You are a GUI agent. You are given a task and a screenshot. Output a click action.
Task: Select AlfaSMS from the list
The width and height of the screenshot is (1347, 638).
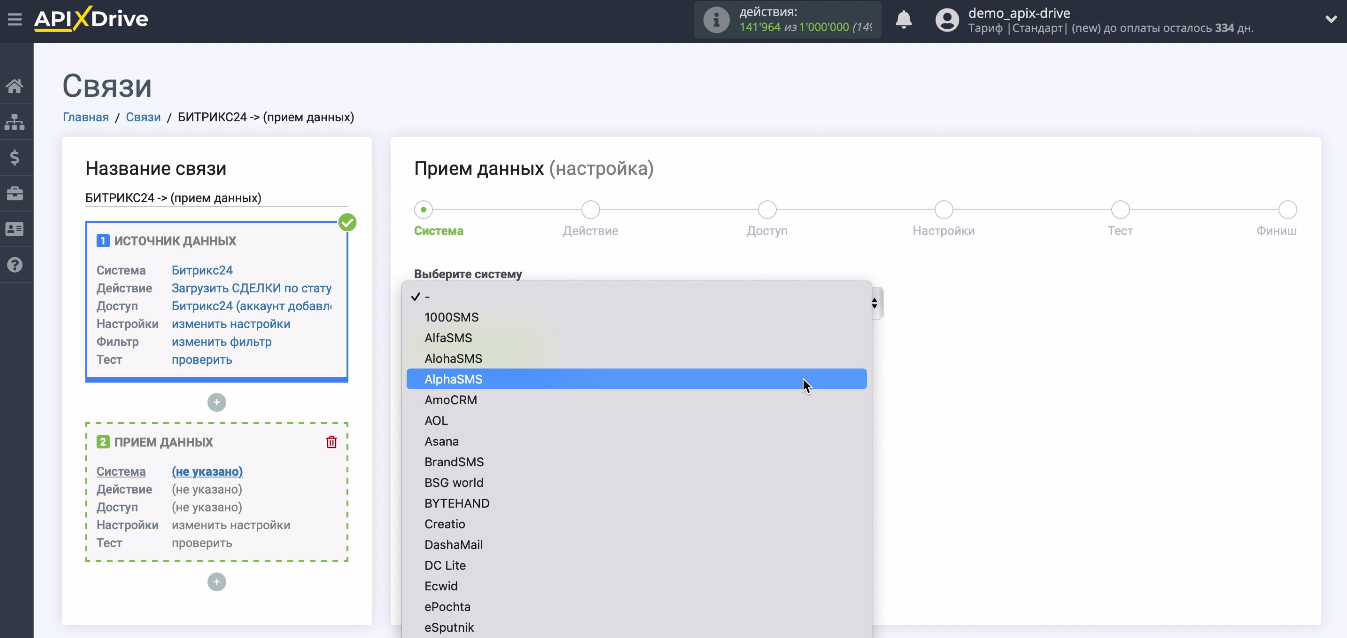pyautogui.click(x=637, y=338)
